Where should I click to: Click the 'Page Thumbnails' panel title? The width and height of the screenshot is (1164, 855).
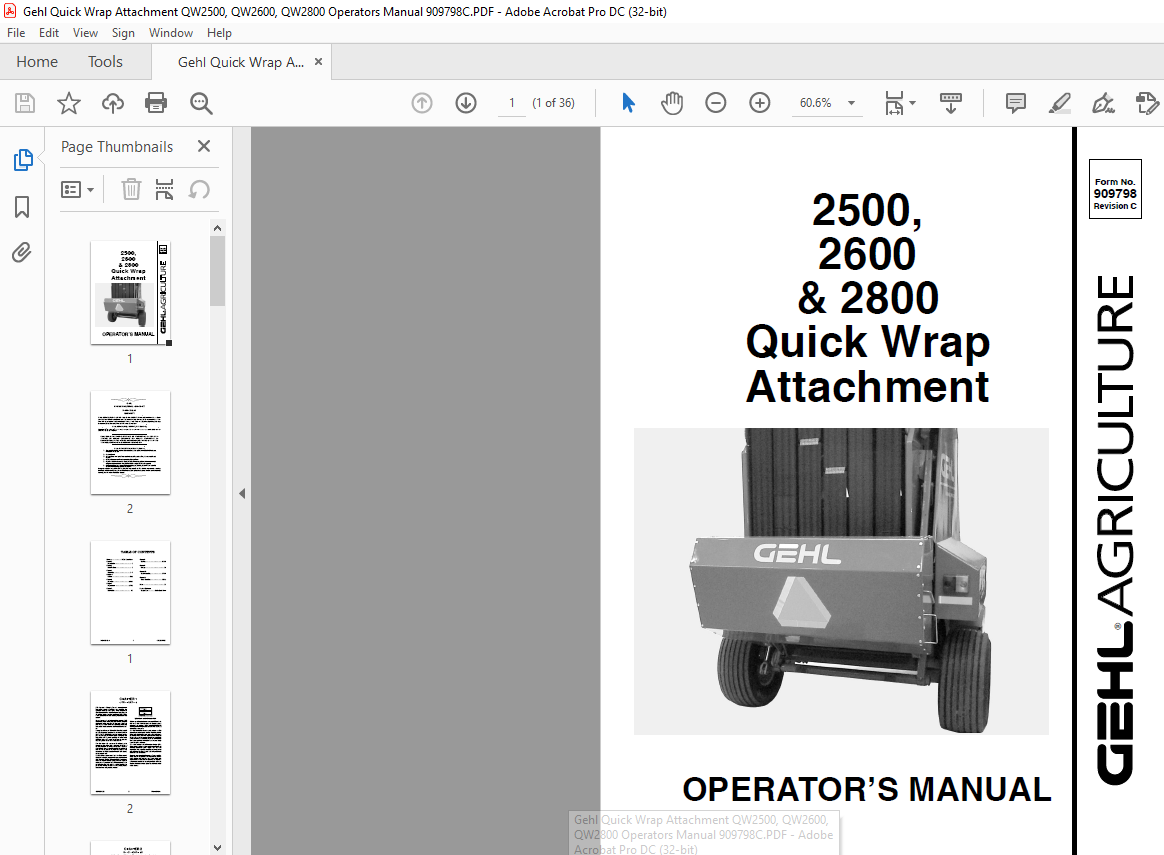[x=117, y=147]
